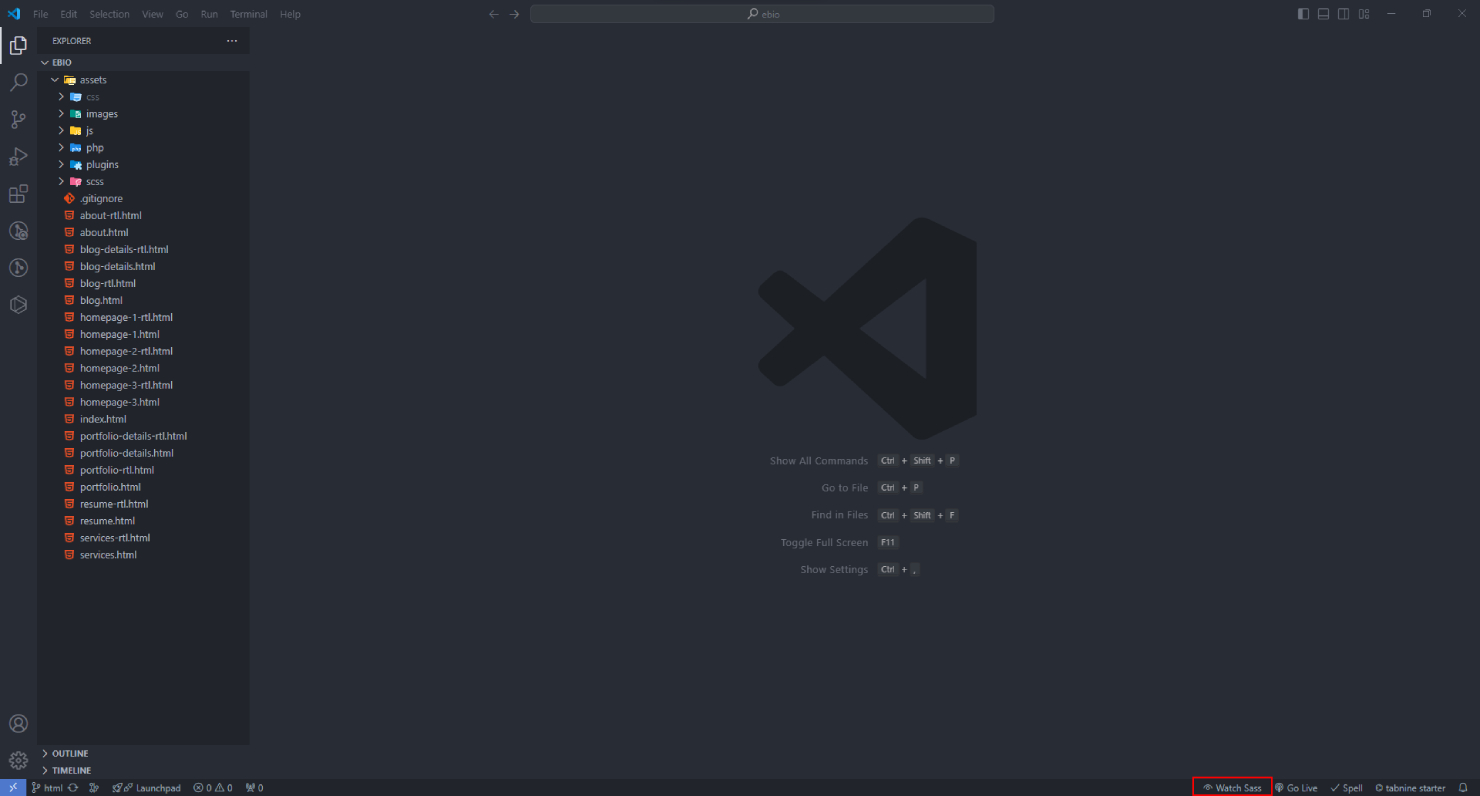This screenshot has width=1480, height=796.
Task: Expand the css folder
Action: [x=143, y=97]
